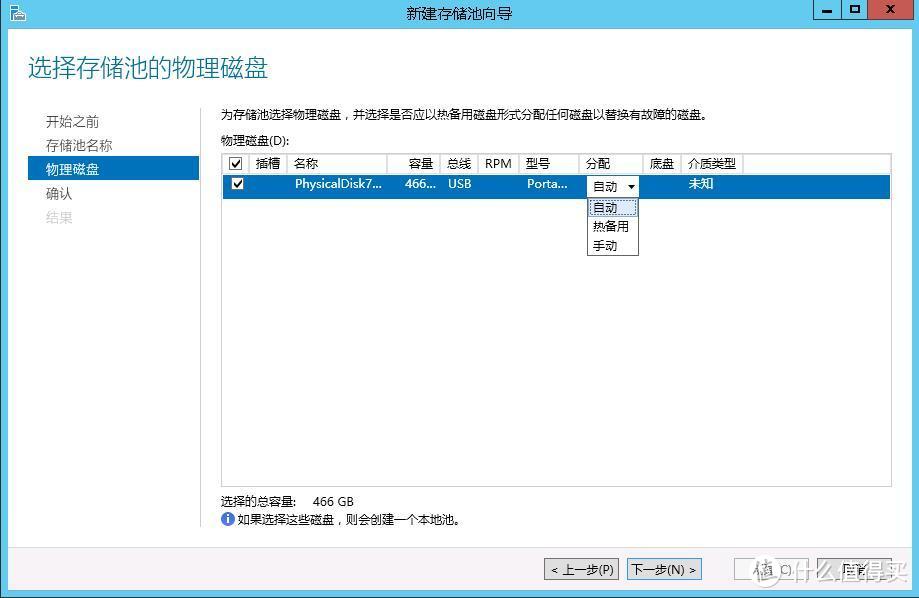Sort by 介质类型 column header
This screenshot has height=598, width=919.
(x=712, y=164)
